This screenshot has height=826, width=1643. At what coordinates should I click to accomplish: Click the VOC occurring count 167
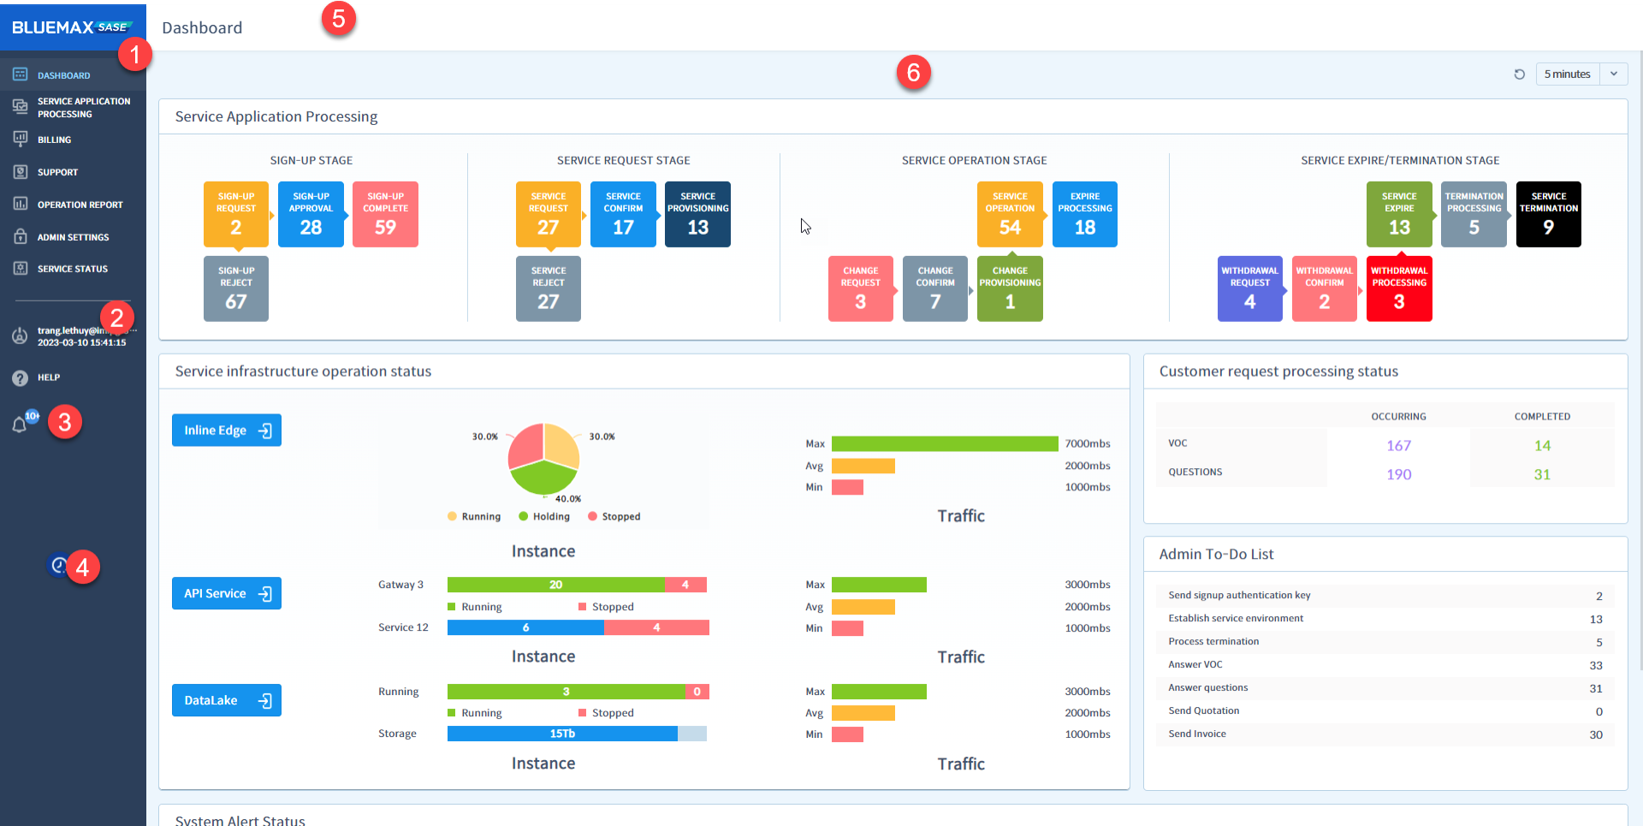click(1398, 446)
